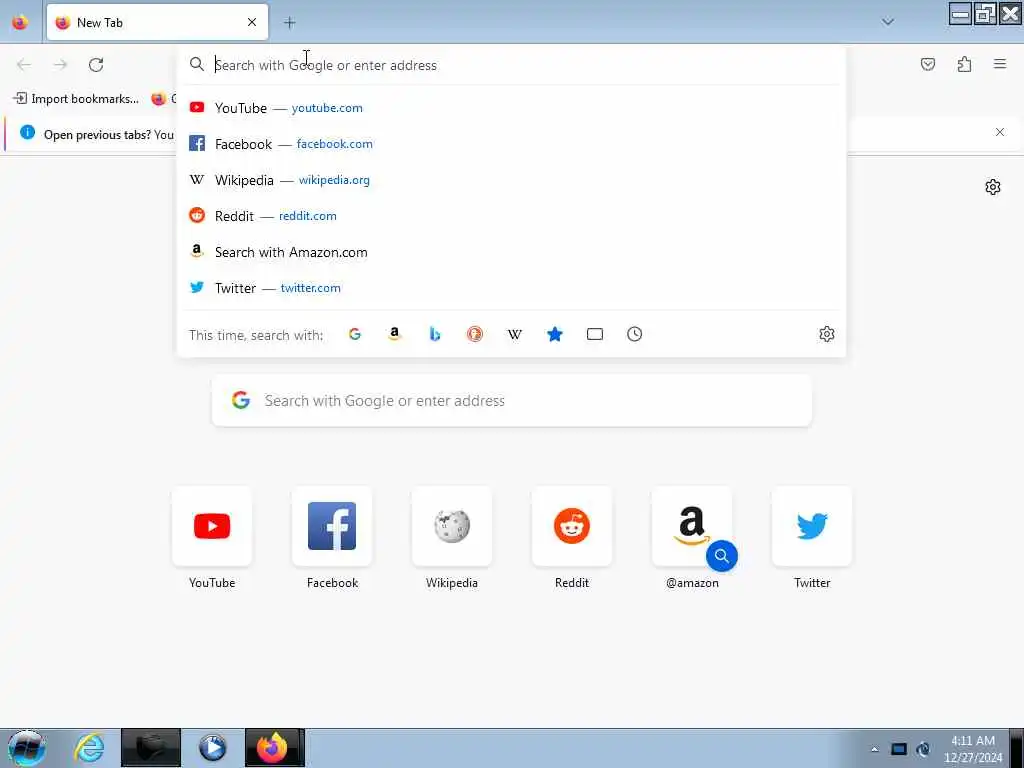Dismiss the Open previous tabs notification bar
Viewport: 1024px width, 768px height.
coord(1000,132)
